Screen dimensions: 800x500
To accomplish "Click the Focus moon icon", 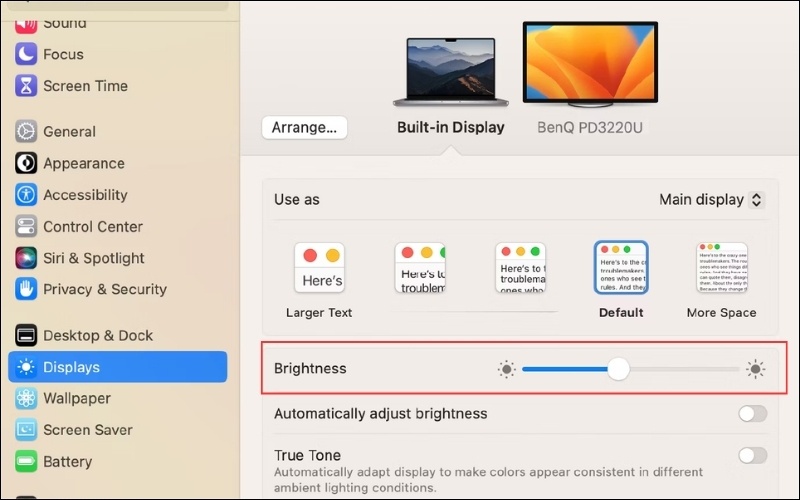I will (26, 54).
